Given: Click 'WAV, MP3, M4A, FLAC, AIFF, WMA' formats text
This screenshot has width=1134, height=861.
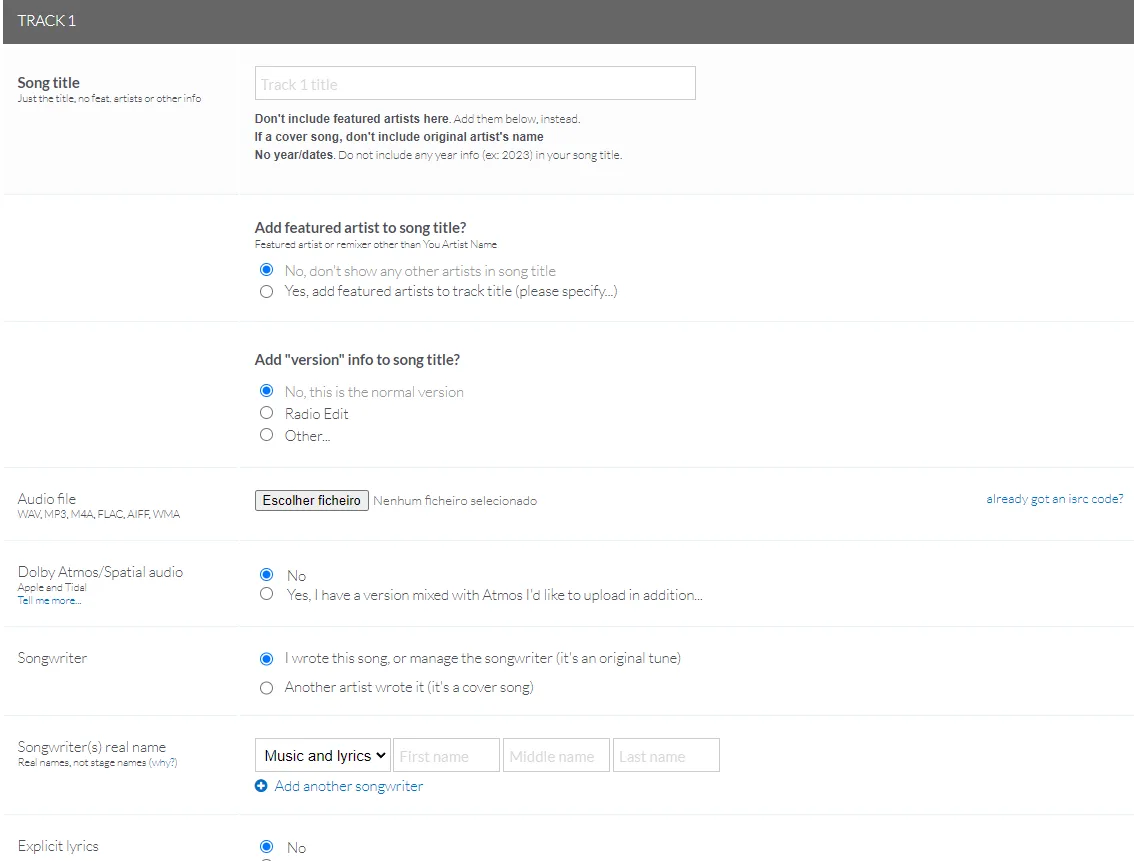Looking at the screenshot, I should click(x=99, y=514).
